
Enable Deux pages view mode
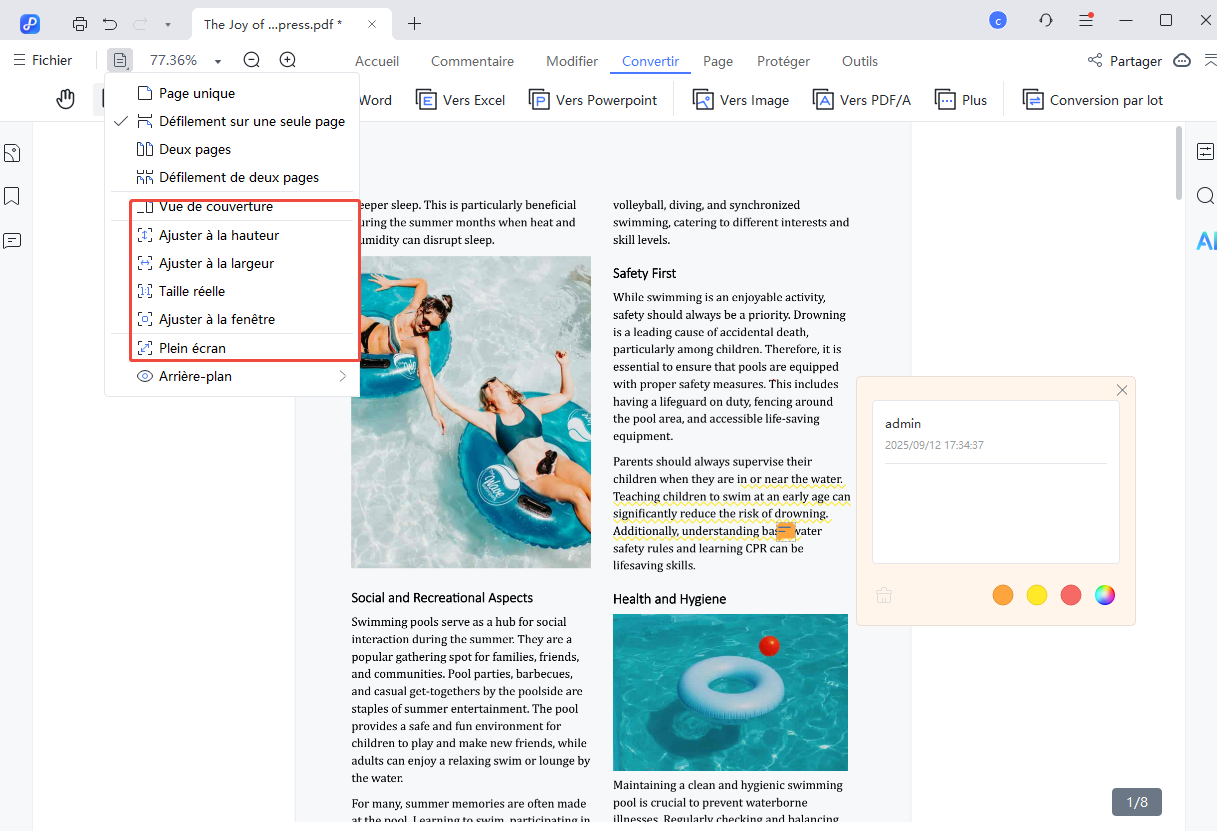pyautogui.click(x=195, y=149)
